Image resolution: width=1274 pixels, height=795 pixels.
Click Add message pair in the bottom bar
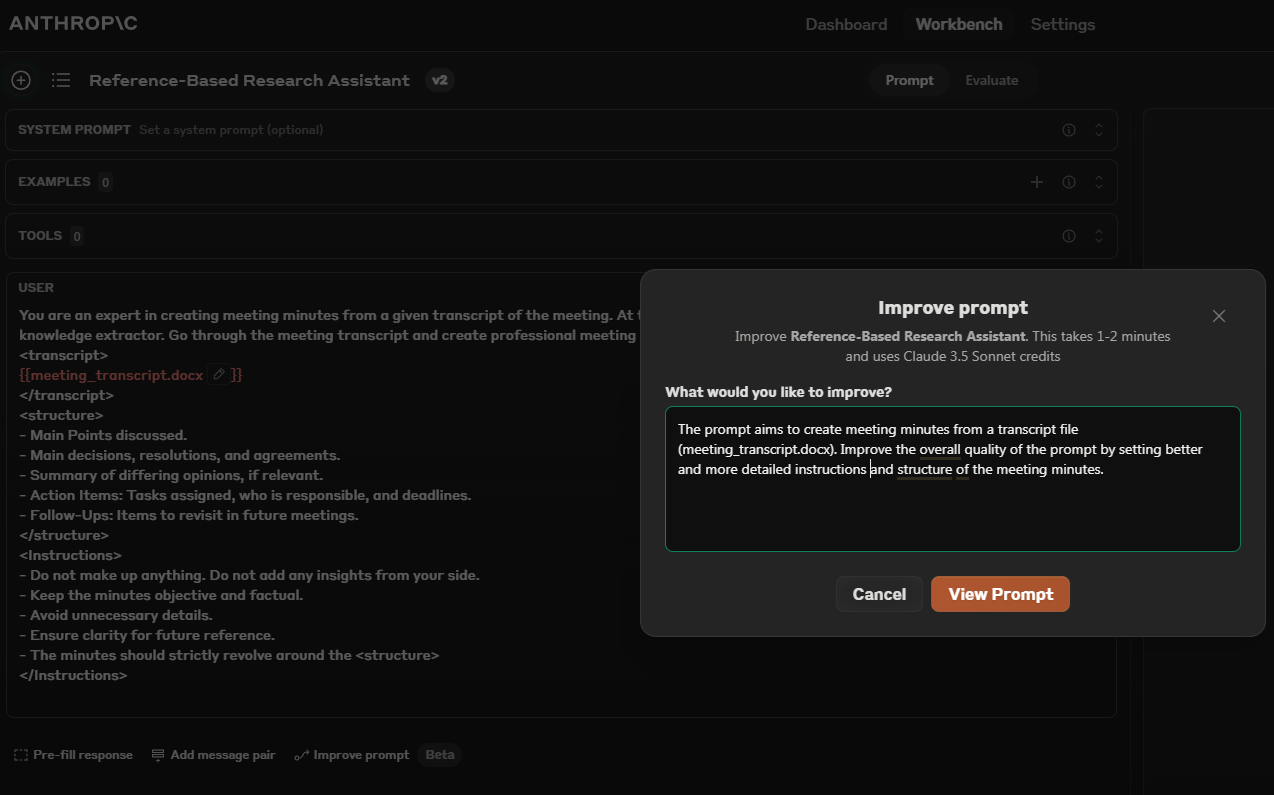point(213,754)
